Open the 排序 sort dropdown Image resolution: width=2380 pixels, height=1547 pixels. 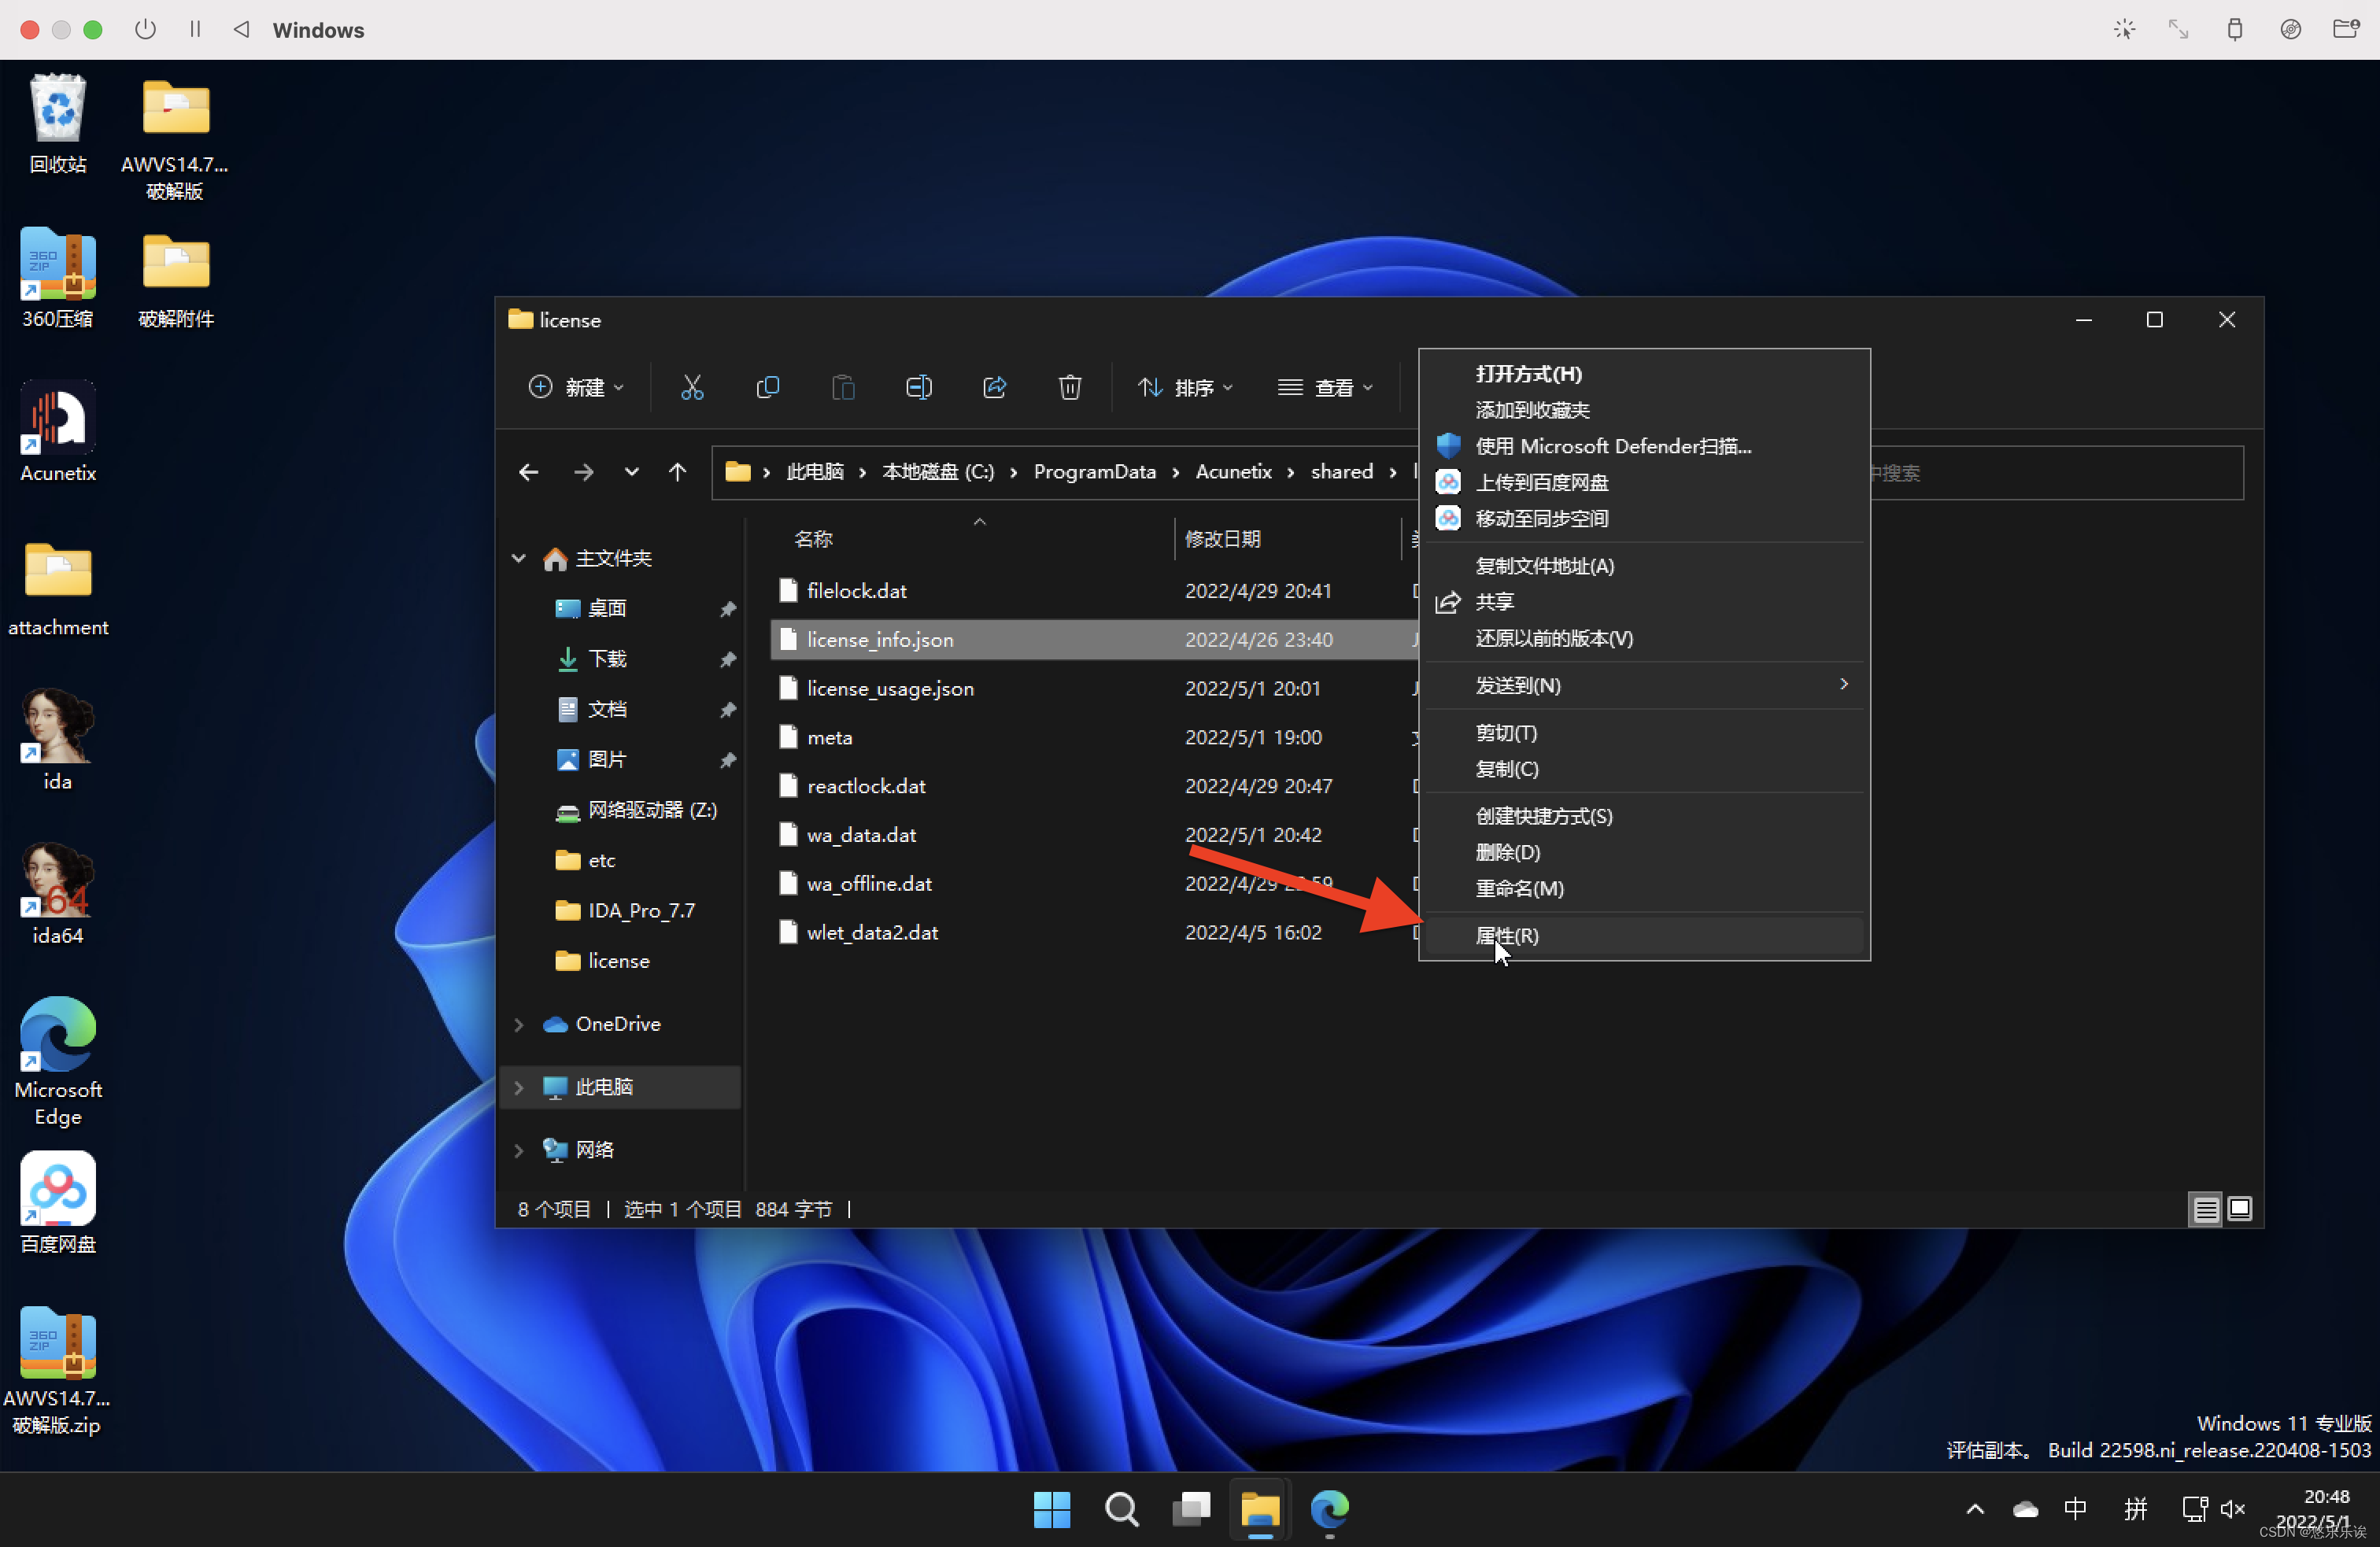pyautogui.click(x=1186, y=387)
